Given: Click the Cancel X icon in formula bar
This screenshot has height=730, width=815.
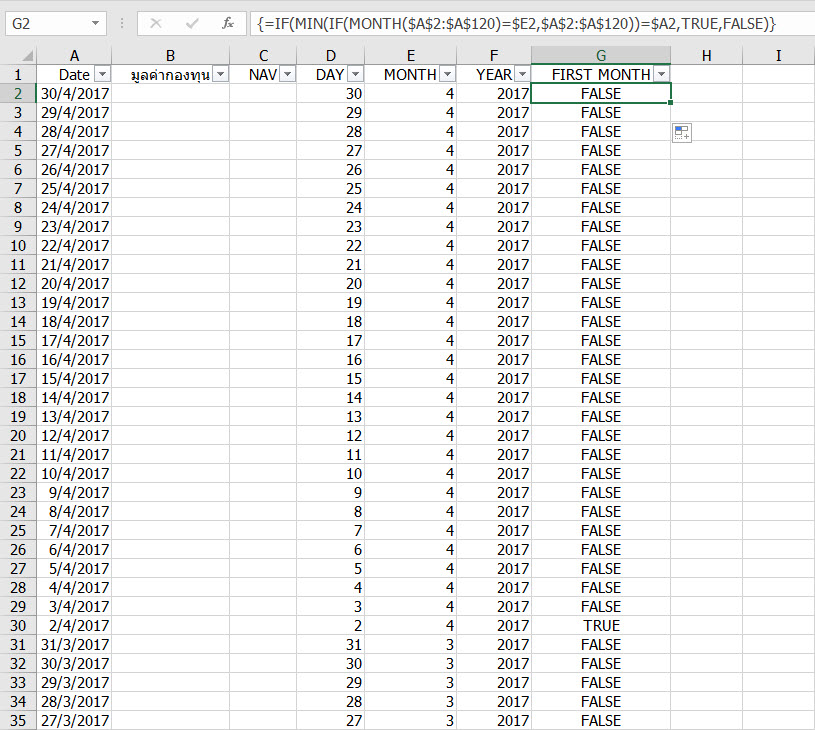Looking at the screenshot, I should tap(155, 23).
